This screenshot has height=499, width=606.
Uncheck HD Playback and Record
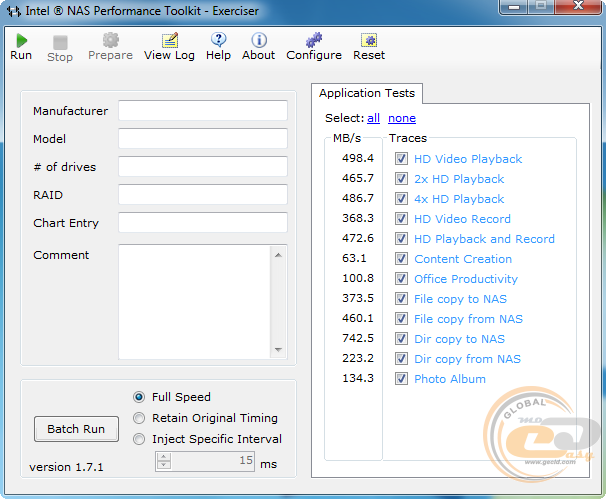(x=401, y=238)
